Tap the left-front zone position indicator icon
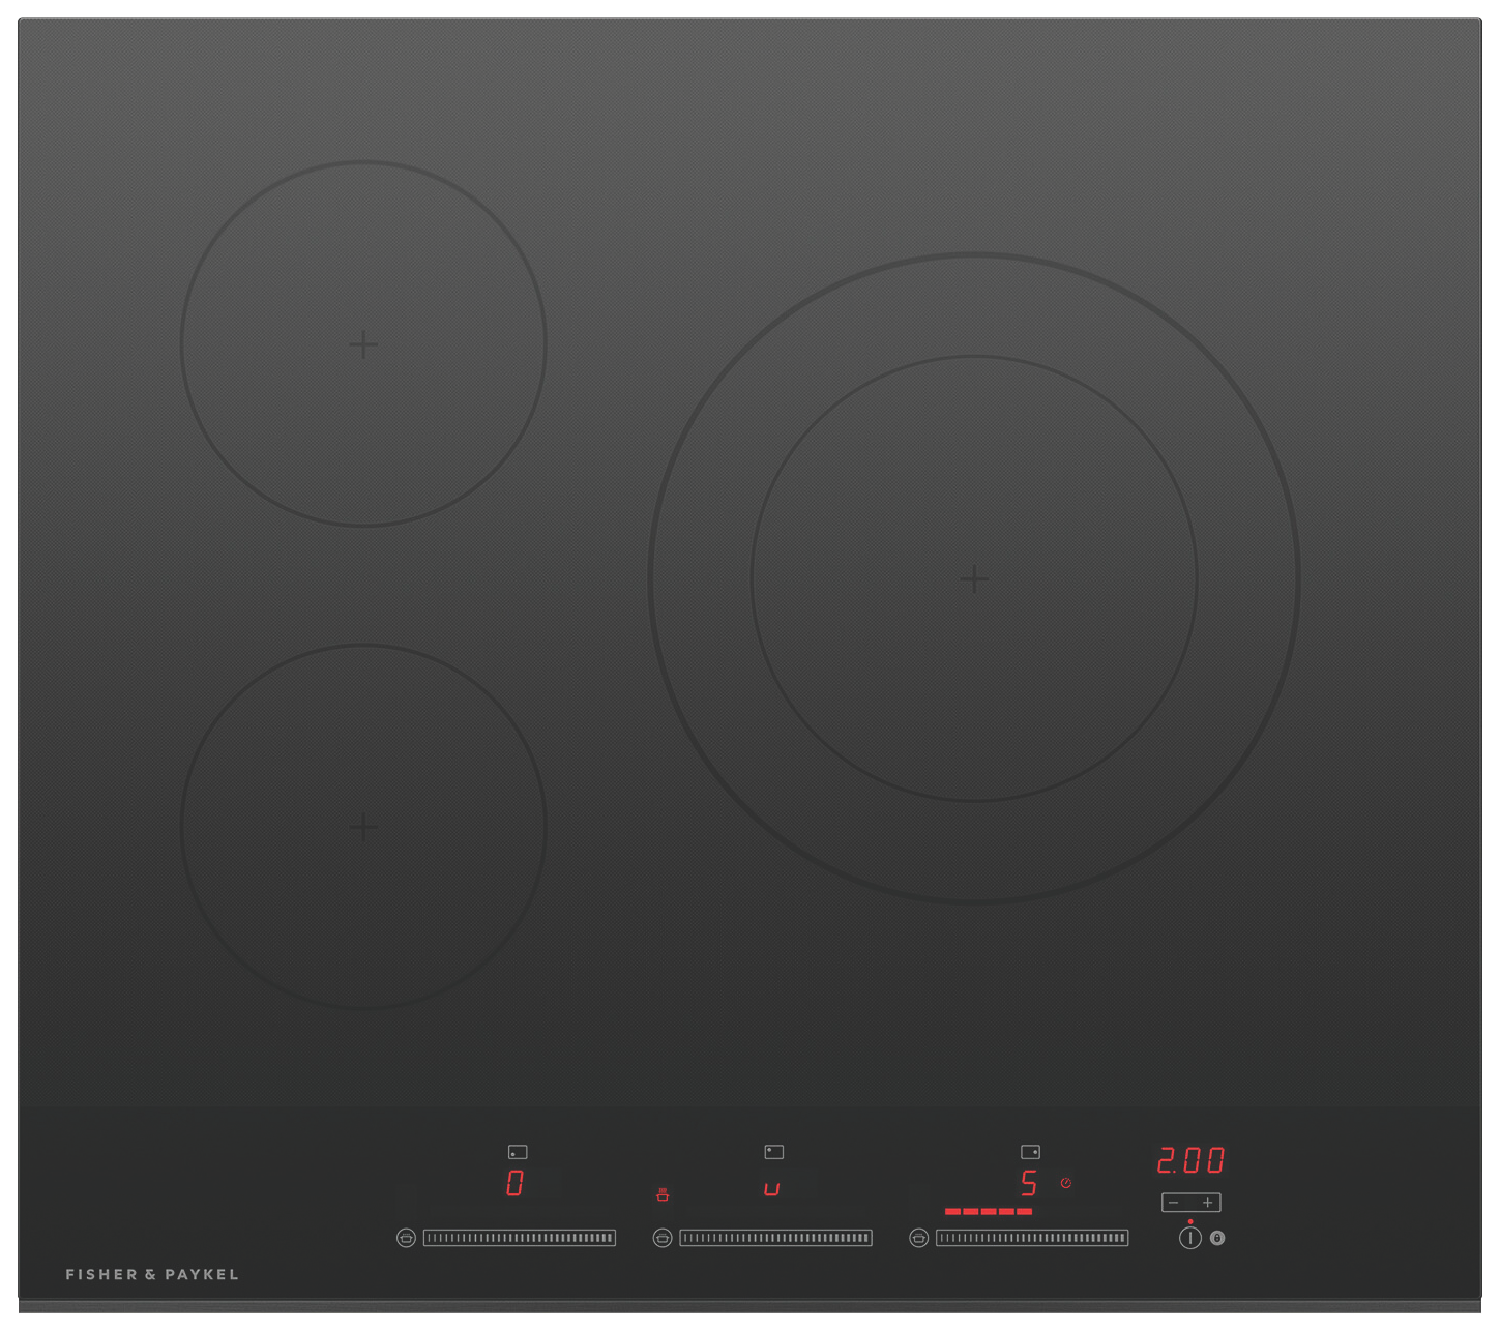 (518, 1152)
